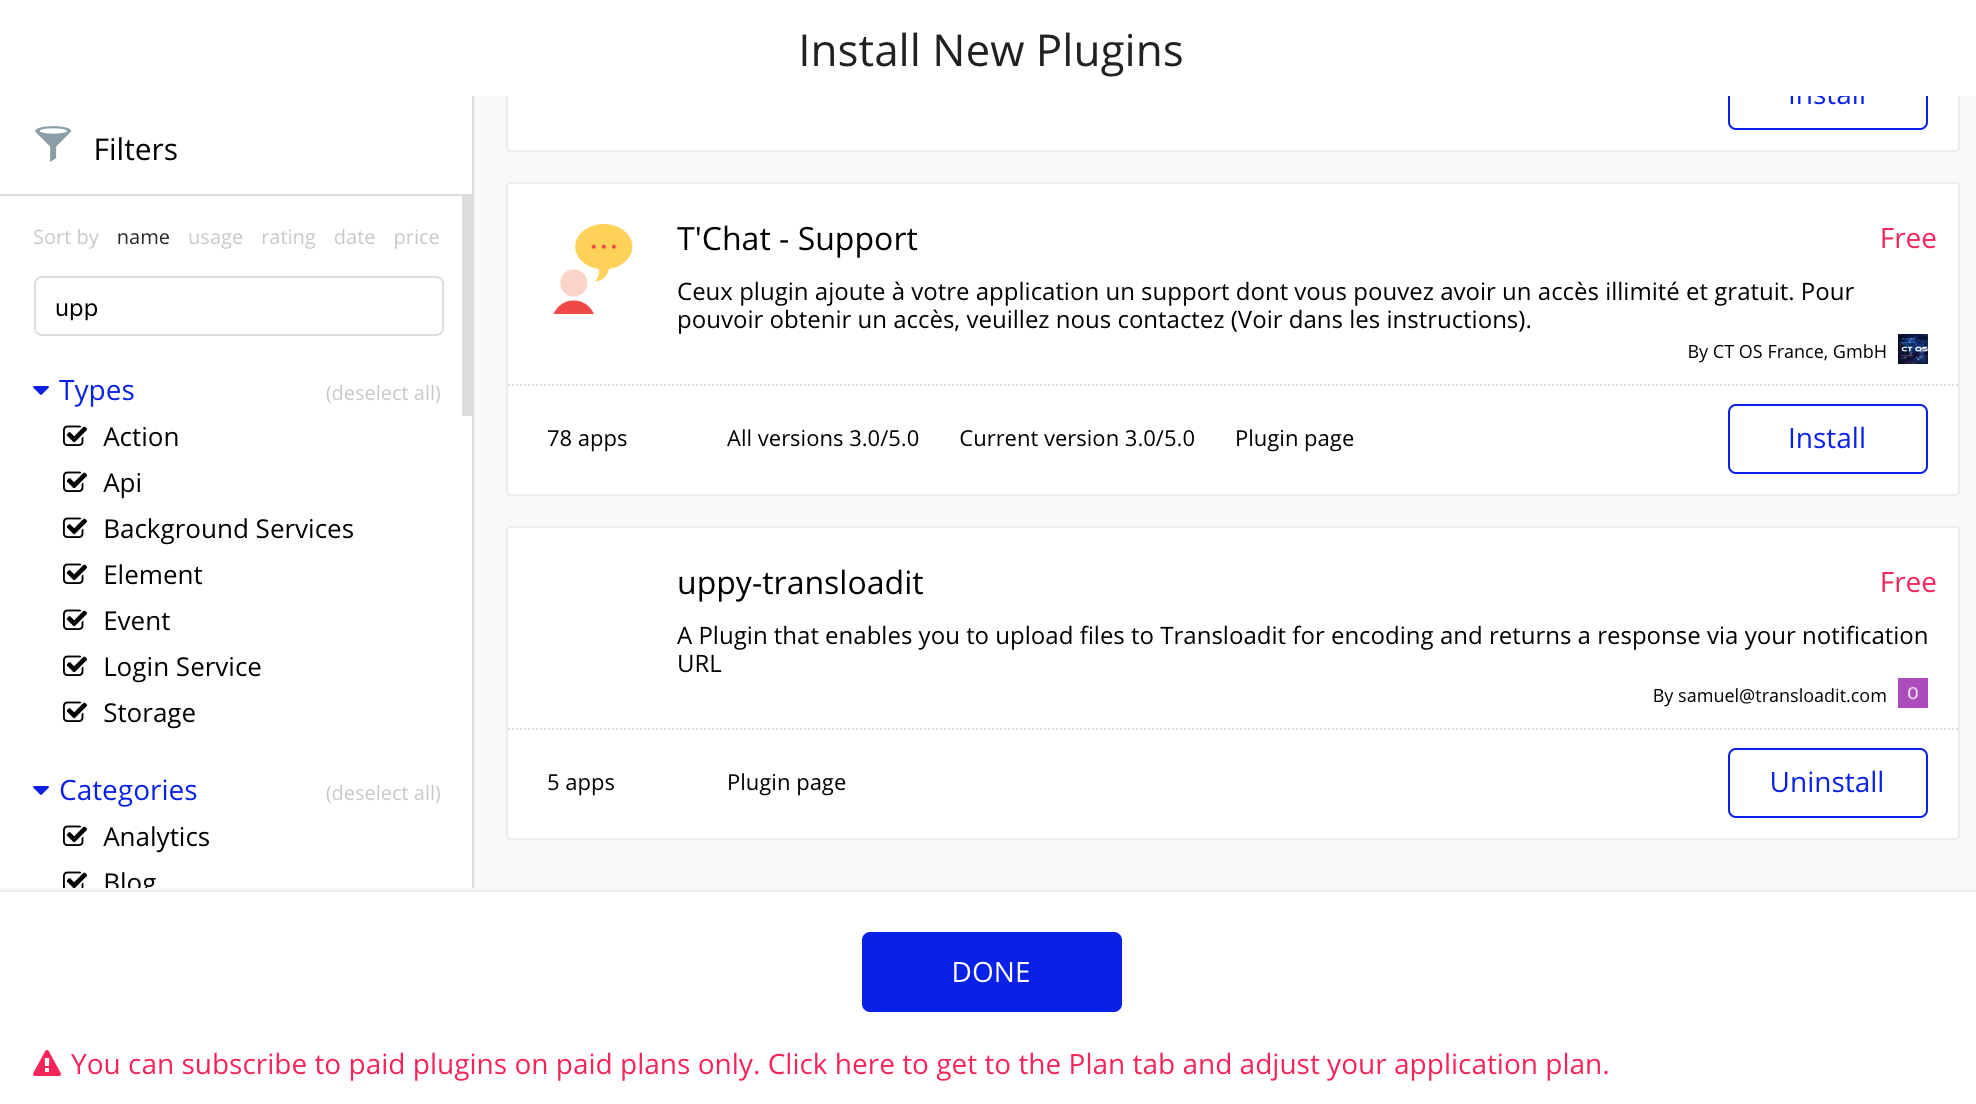The image size is (1976, 1104).
Task: Click the uppy-transloadit plugin page link
Action: 787,781
